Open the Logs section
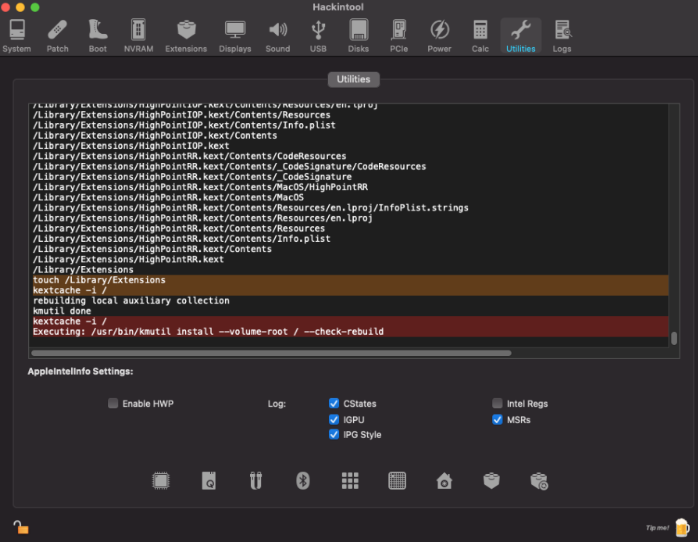The width and height of the screenshot is (698, 542). tap(562, 36)
